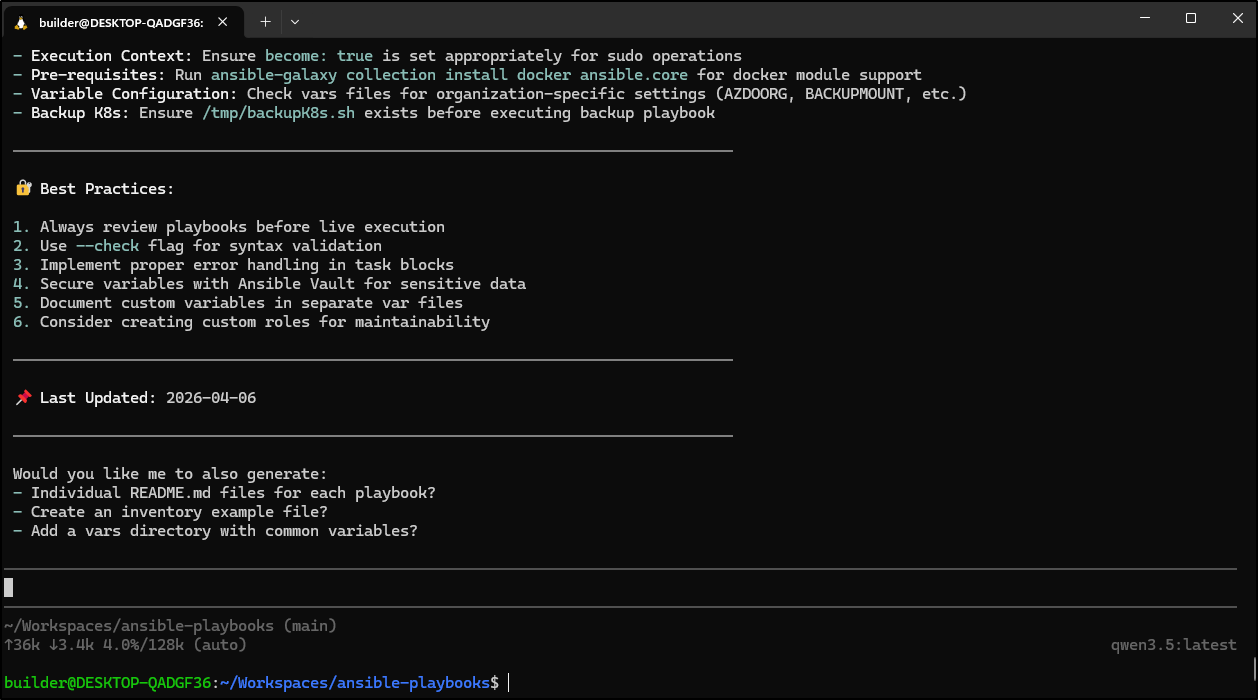
Task: Click the qwen3.5:latest model label
Action: pyautogui.click(x=1173, y=645)
